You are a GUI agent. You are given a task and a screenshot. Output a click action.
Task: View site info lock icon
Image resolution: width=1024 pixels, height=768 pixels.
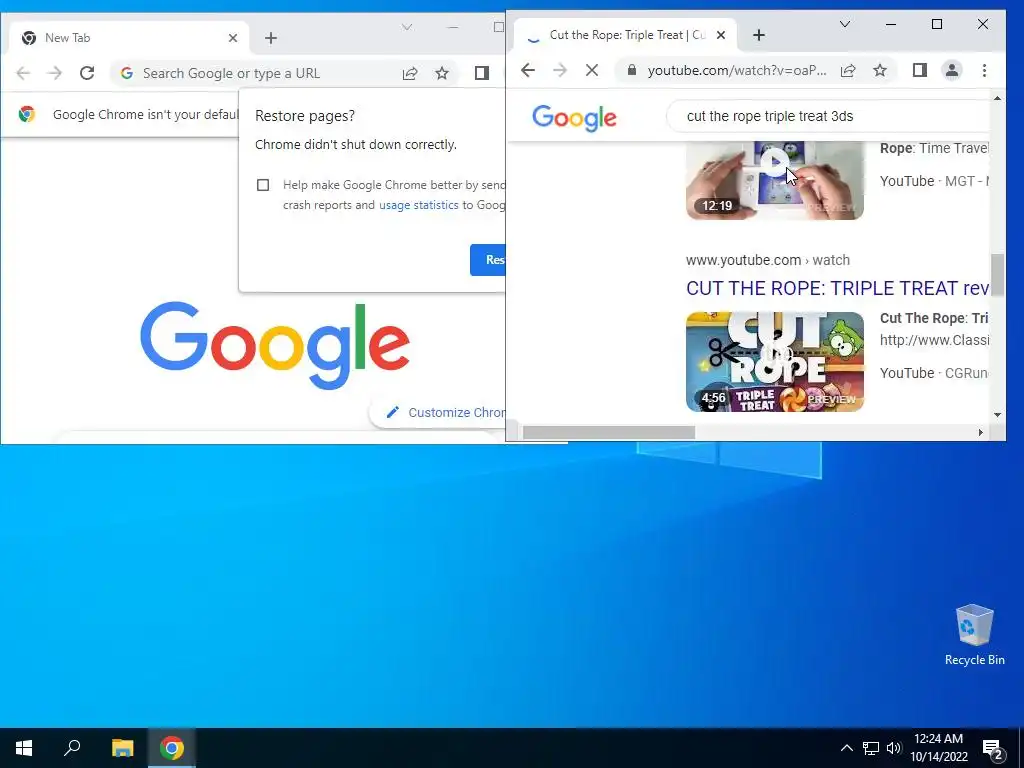point(632,71)
